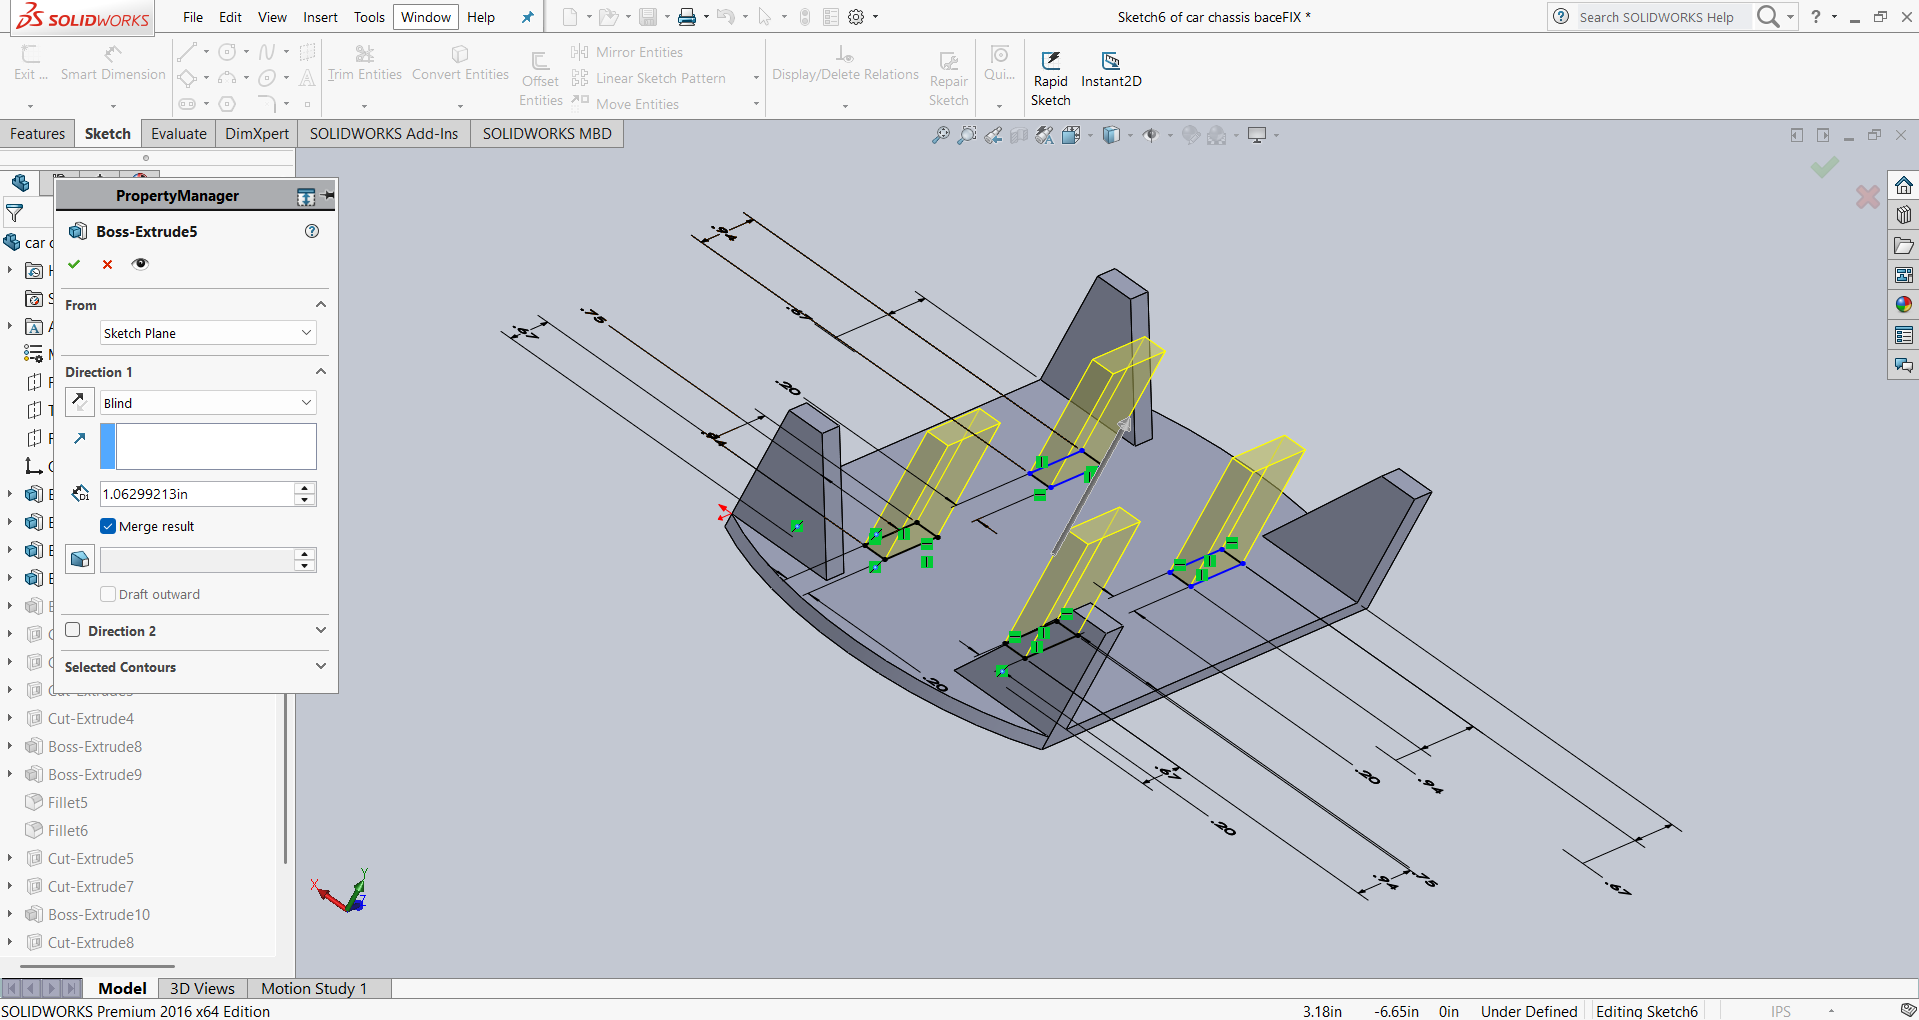Click the Trim Entities tool
The width and height of the screenshot is (1919, 1020).
pos(364,64)
